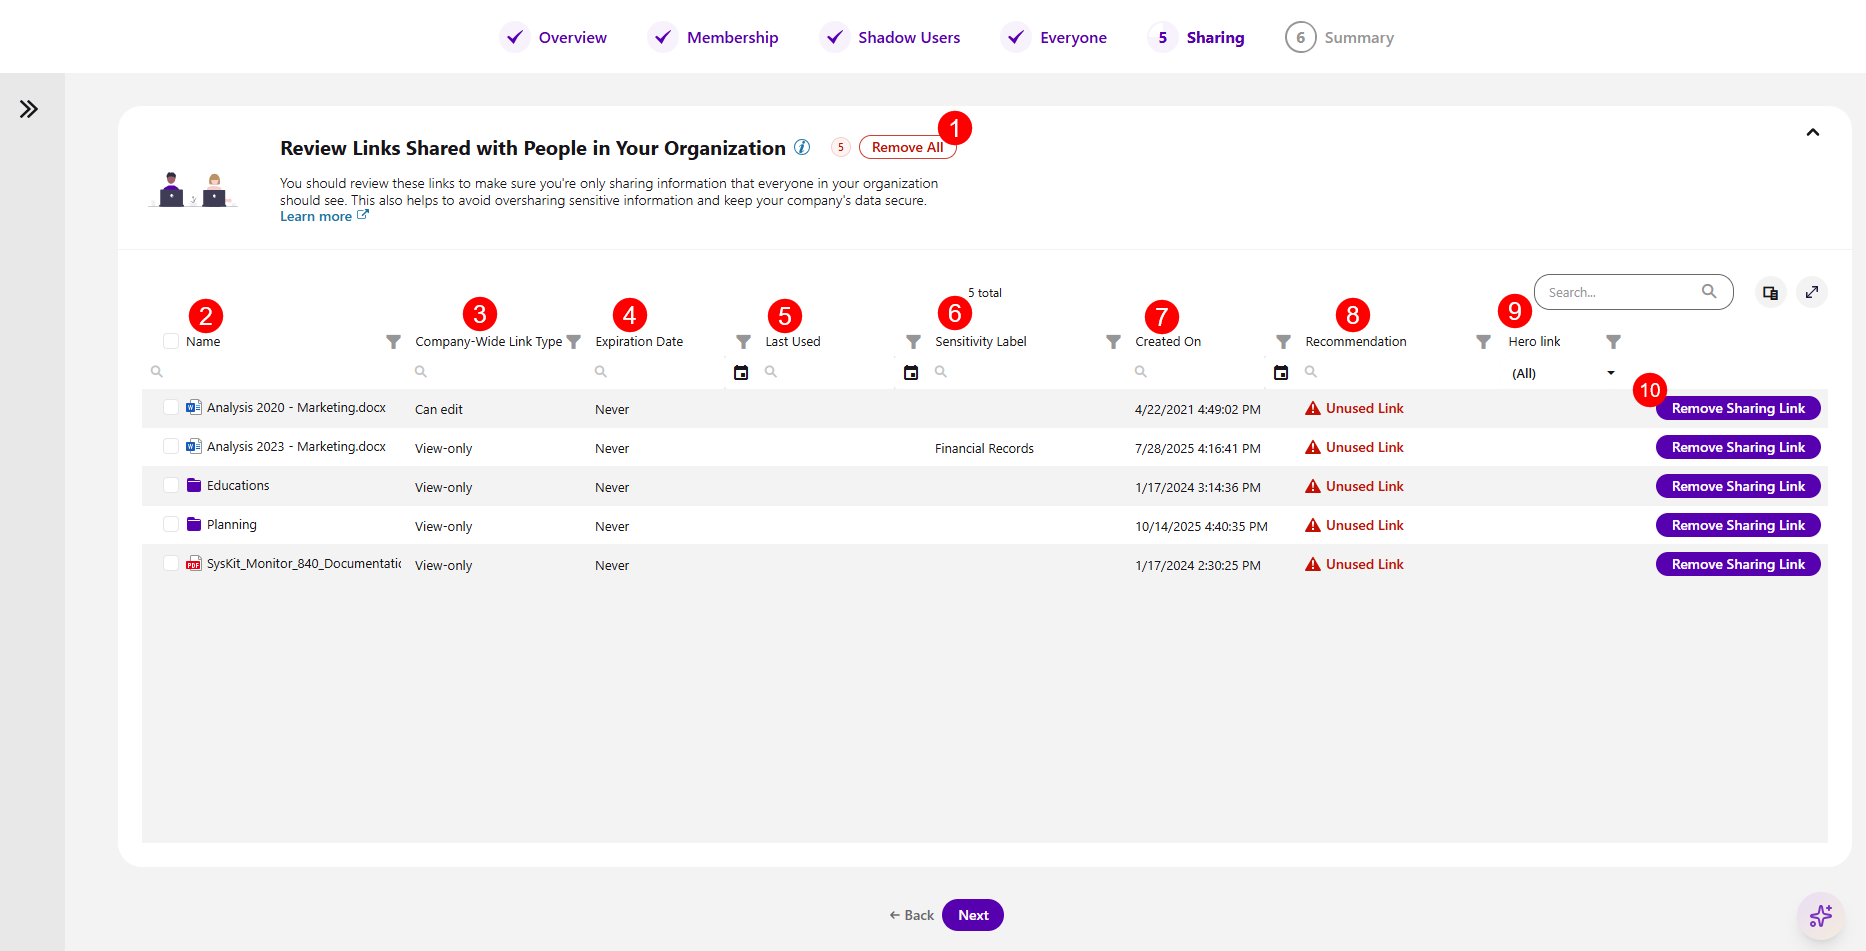Click the Search input field

click(x=1633, y=292)
